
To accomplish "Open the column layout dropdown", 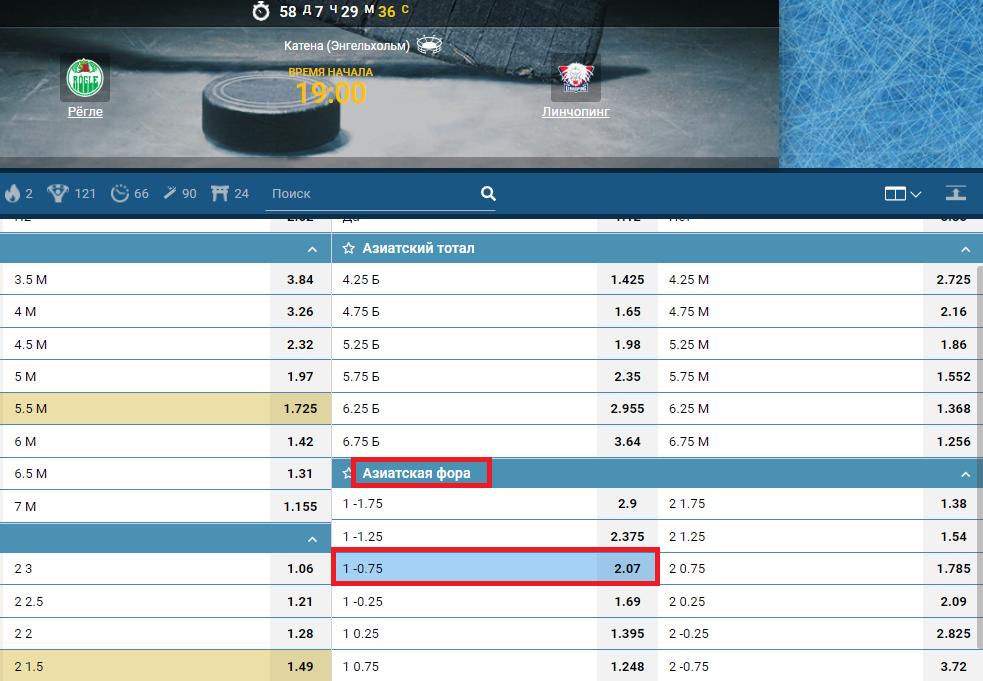I will pos(902,193).
